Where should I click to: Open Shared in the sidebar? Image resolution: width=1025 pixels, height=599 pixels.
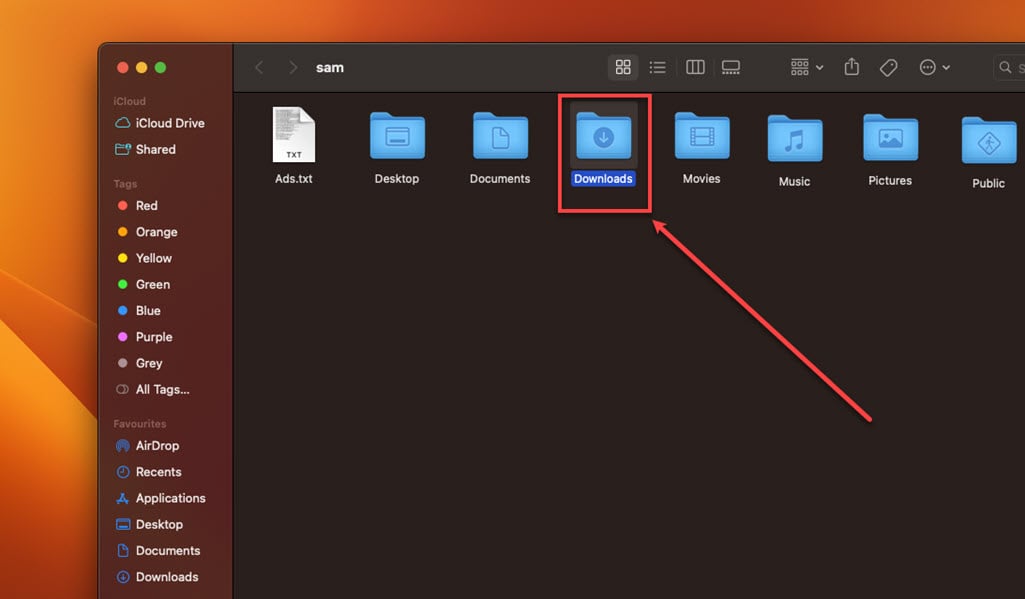coord(146,149)
